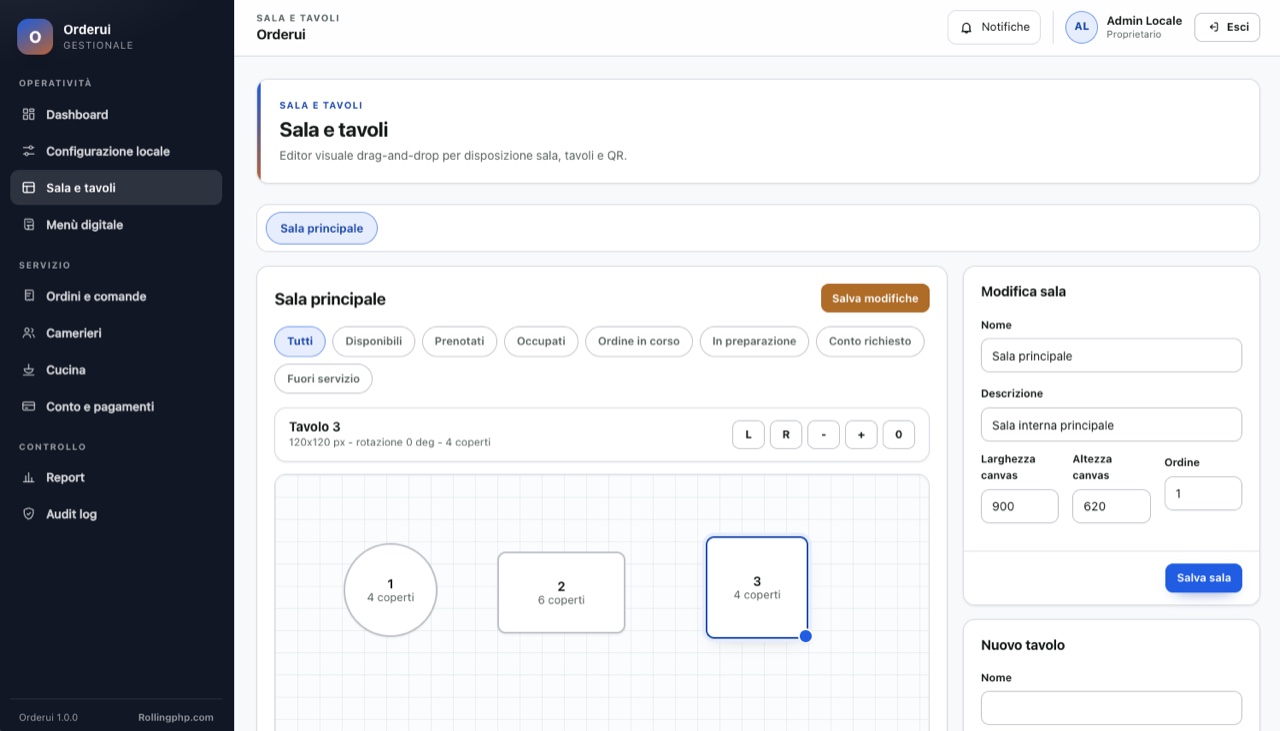Edit the Larghezza canvas value
1280x731 pixels.
[x=1019, y=506]
